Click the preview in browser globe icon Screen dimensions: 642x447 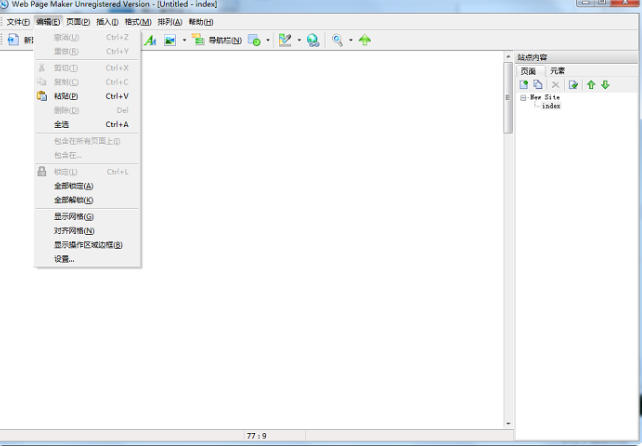pyautogui.click(x=313, y=40)
